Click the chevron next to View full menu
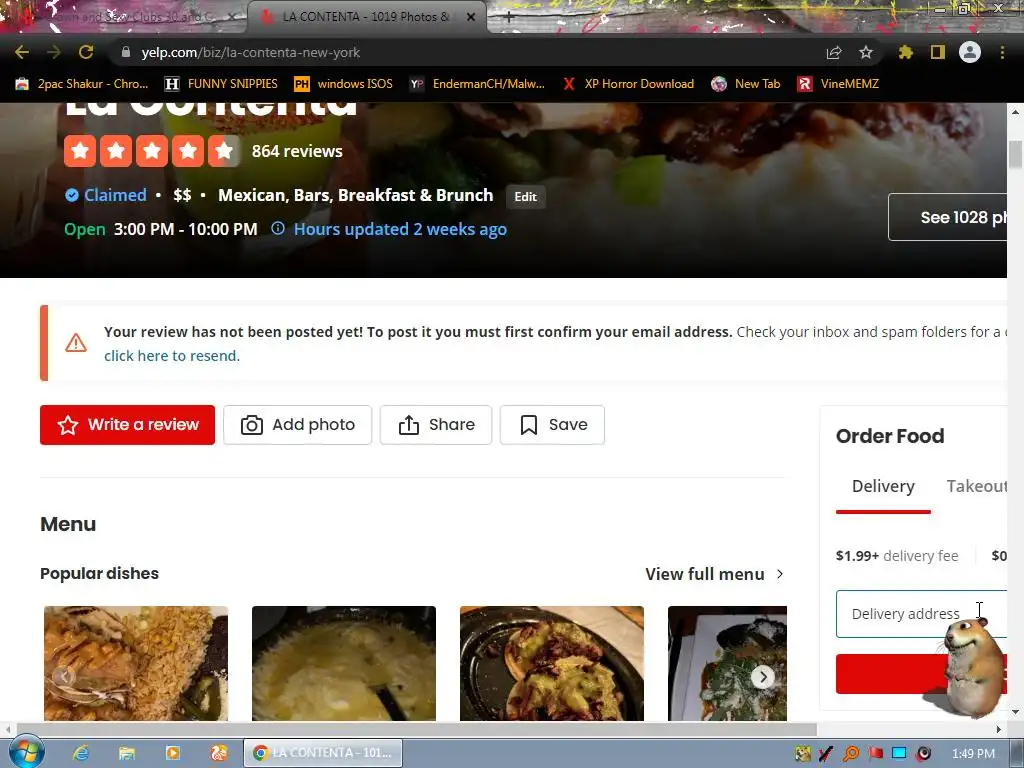This screenshot has height=768, width=1024. (780, 574)
